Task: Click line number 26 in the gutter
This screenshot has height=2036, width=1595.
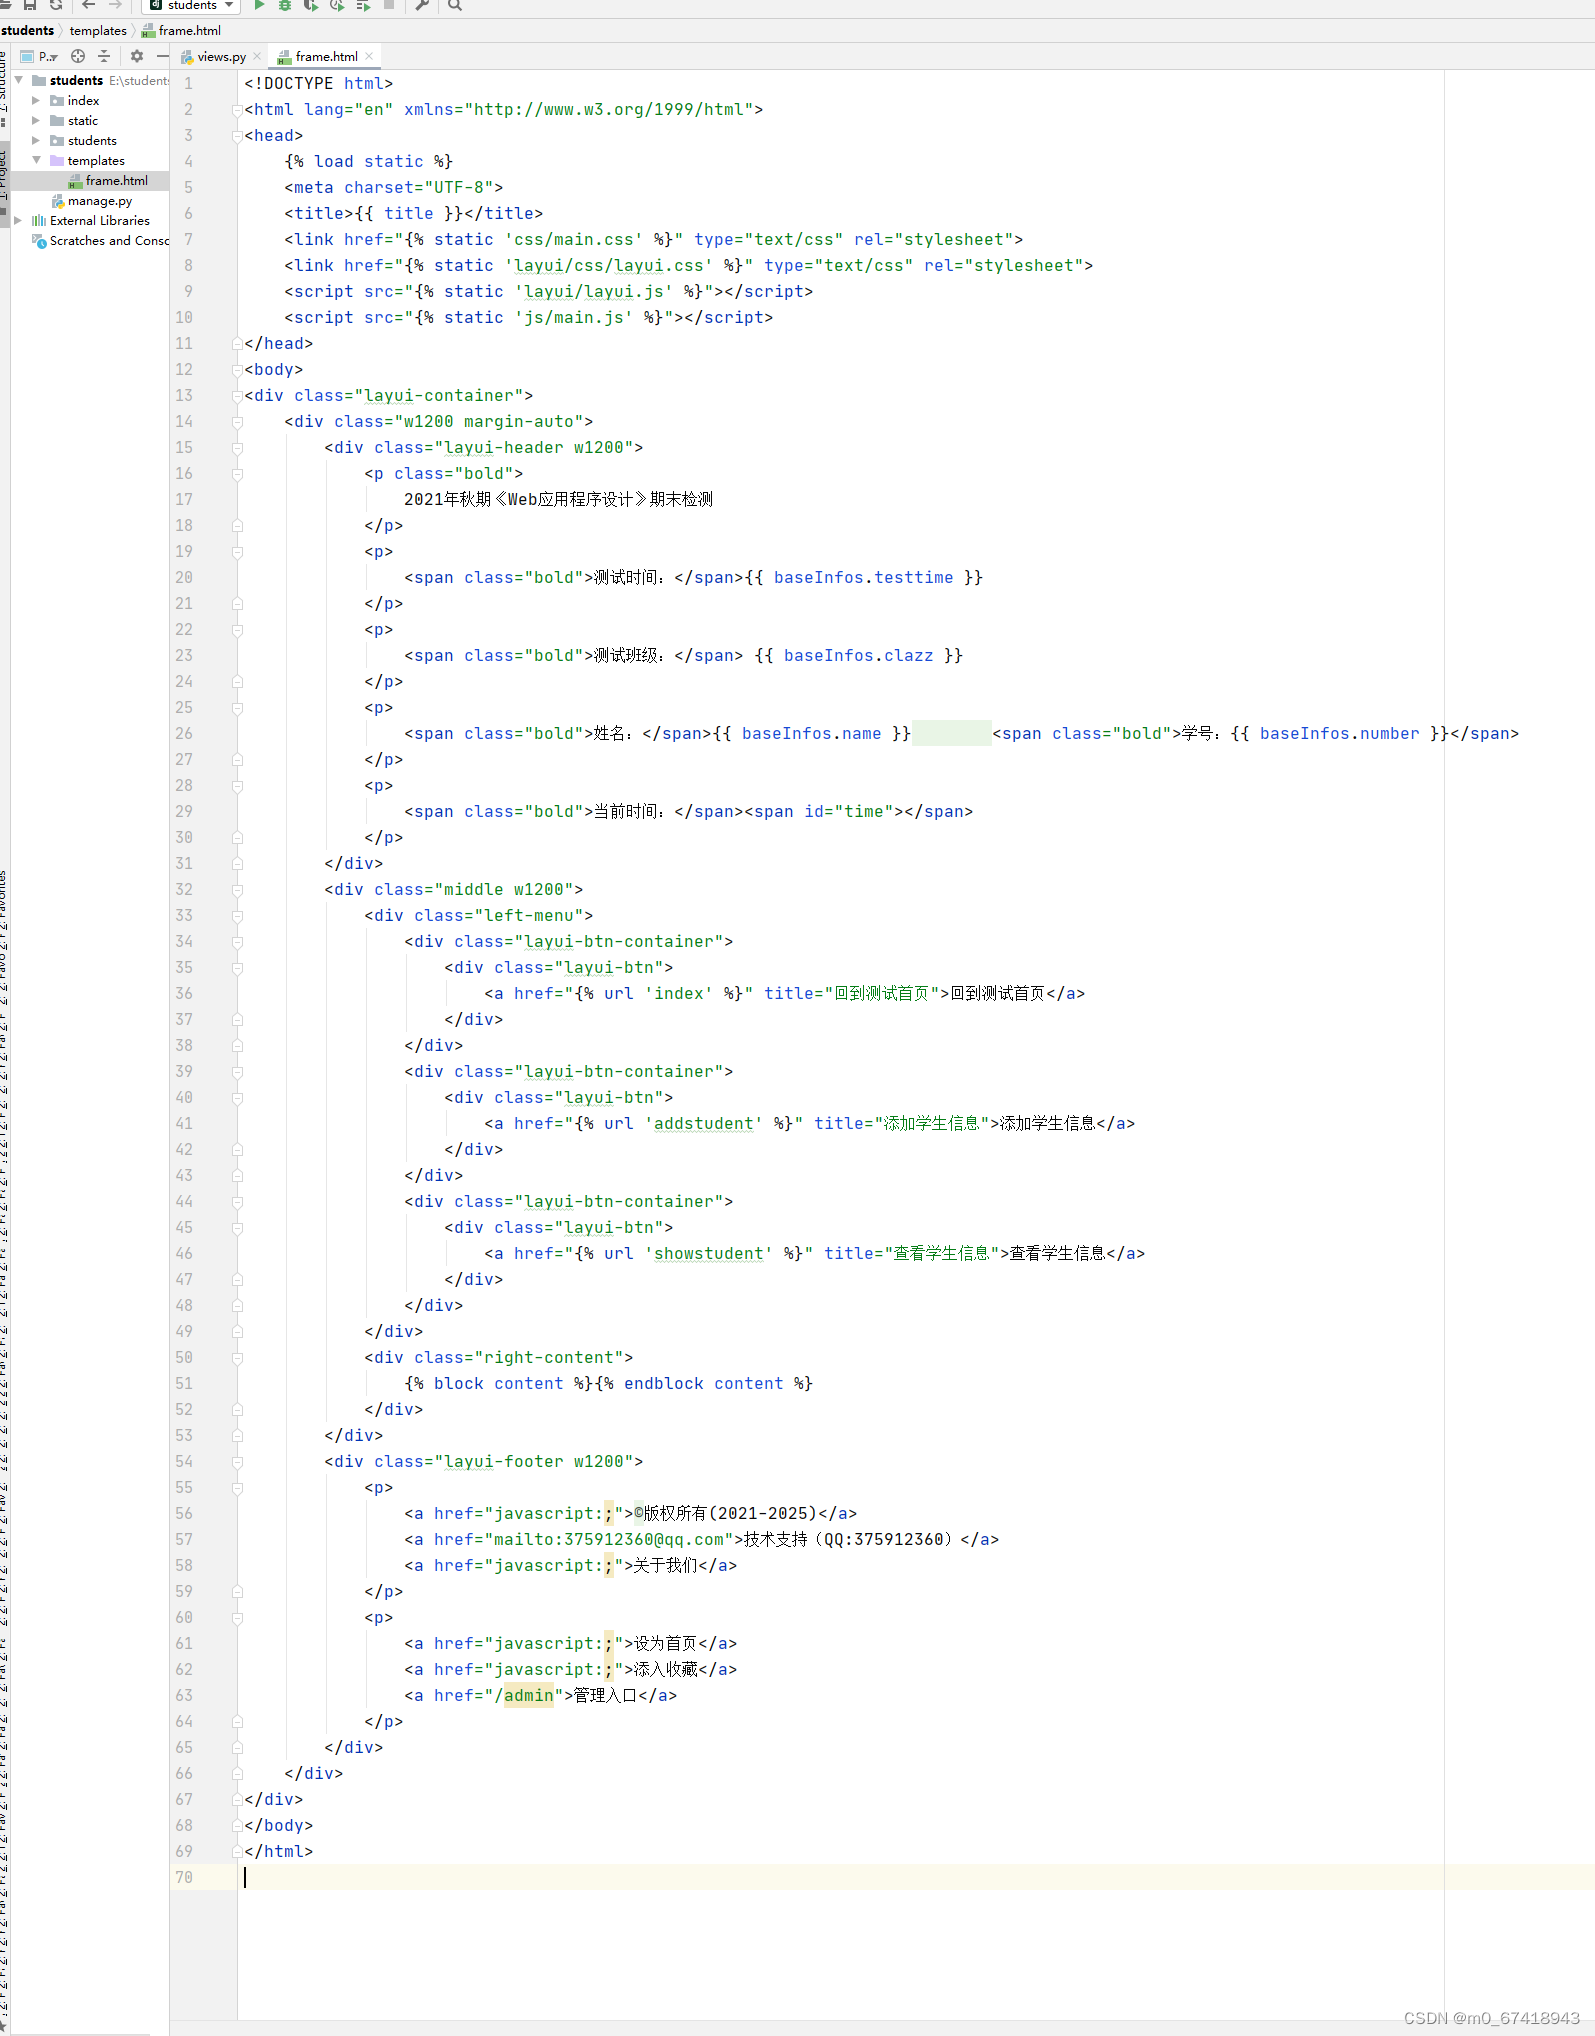Action: point(184,734)
